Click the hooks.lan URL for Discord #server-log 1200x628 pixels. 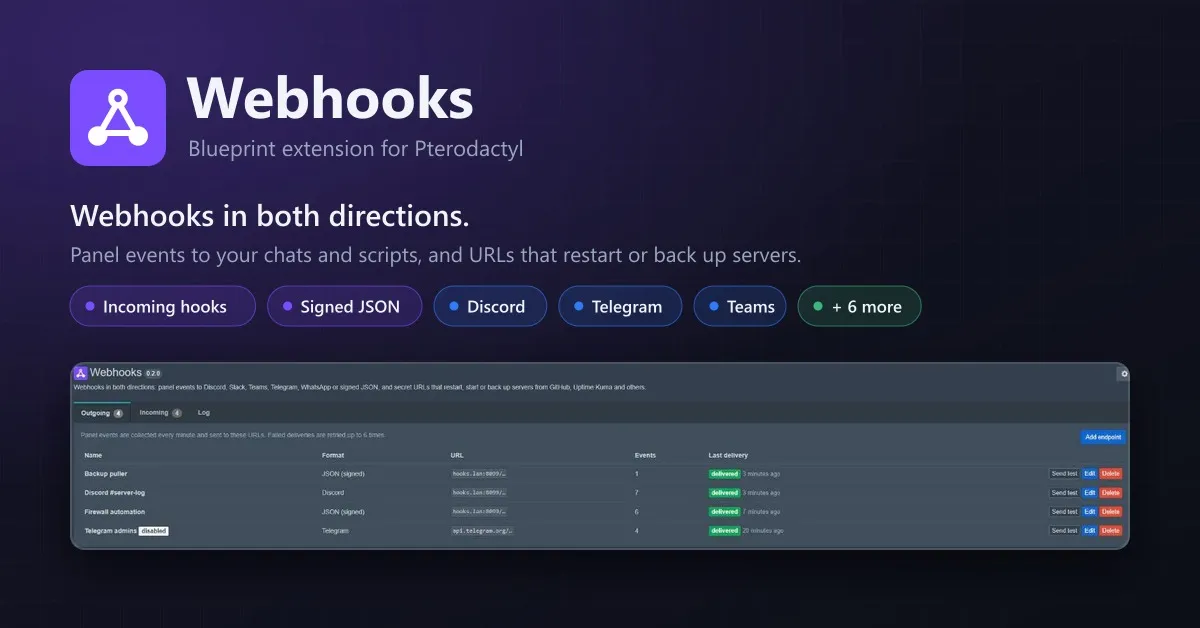[479, 492]
